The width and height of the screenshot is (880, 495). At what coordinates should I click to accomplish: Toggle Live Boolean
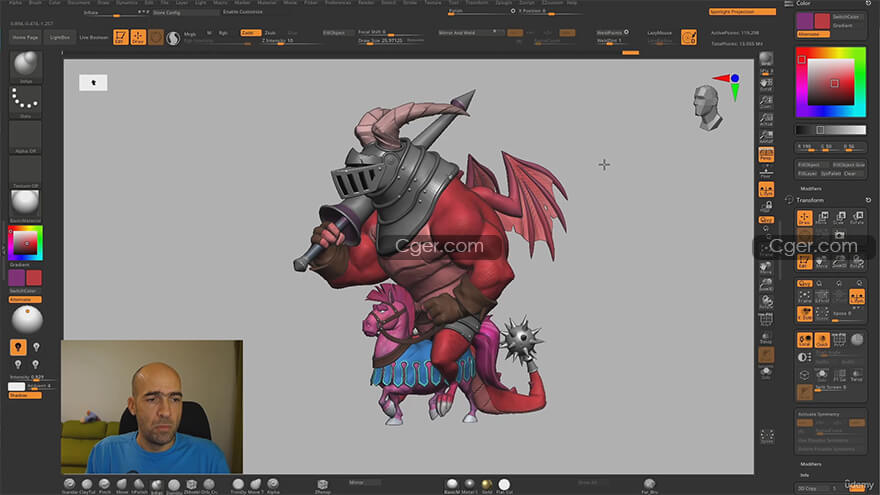tap(94, 37)
